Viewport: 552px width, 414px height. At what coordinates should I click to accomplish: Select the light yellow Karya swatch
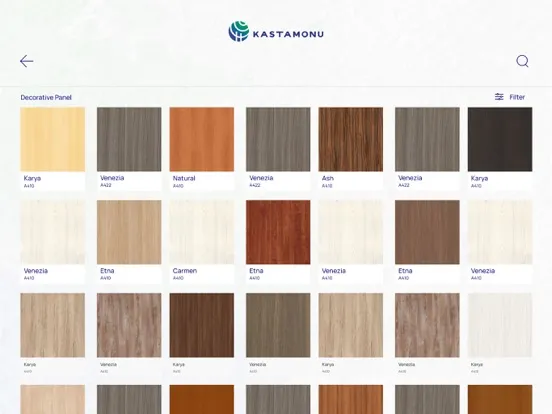pyautogui.click(x=52, y=139)
